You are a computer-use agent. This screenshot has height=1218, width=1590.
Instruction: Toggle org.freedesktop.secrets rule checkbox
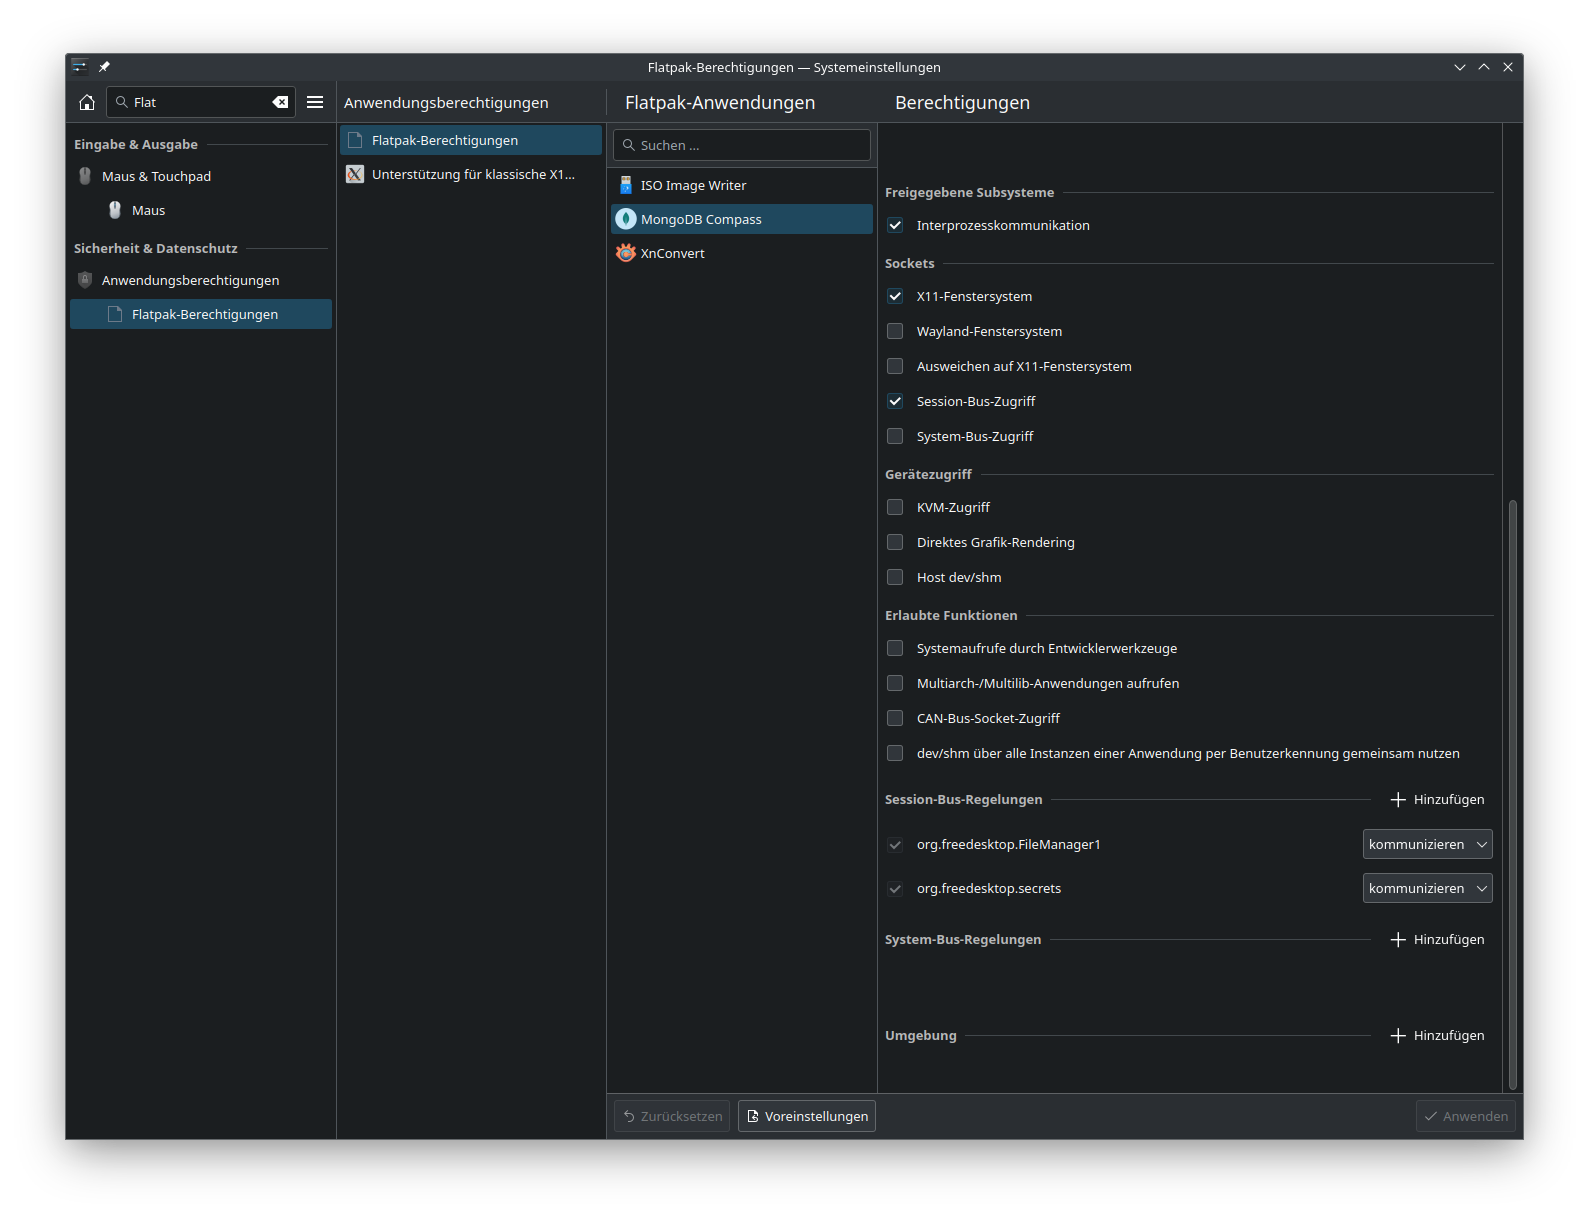[895, 888]
